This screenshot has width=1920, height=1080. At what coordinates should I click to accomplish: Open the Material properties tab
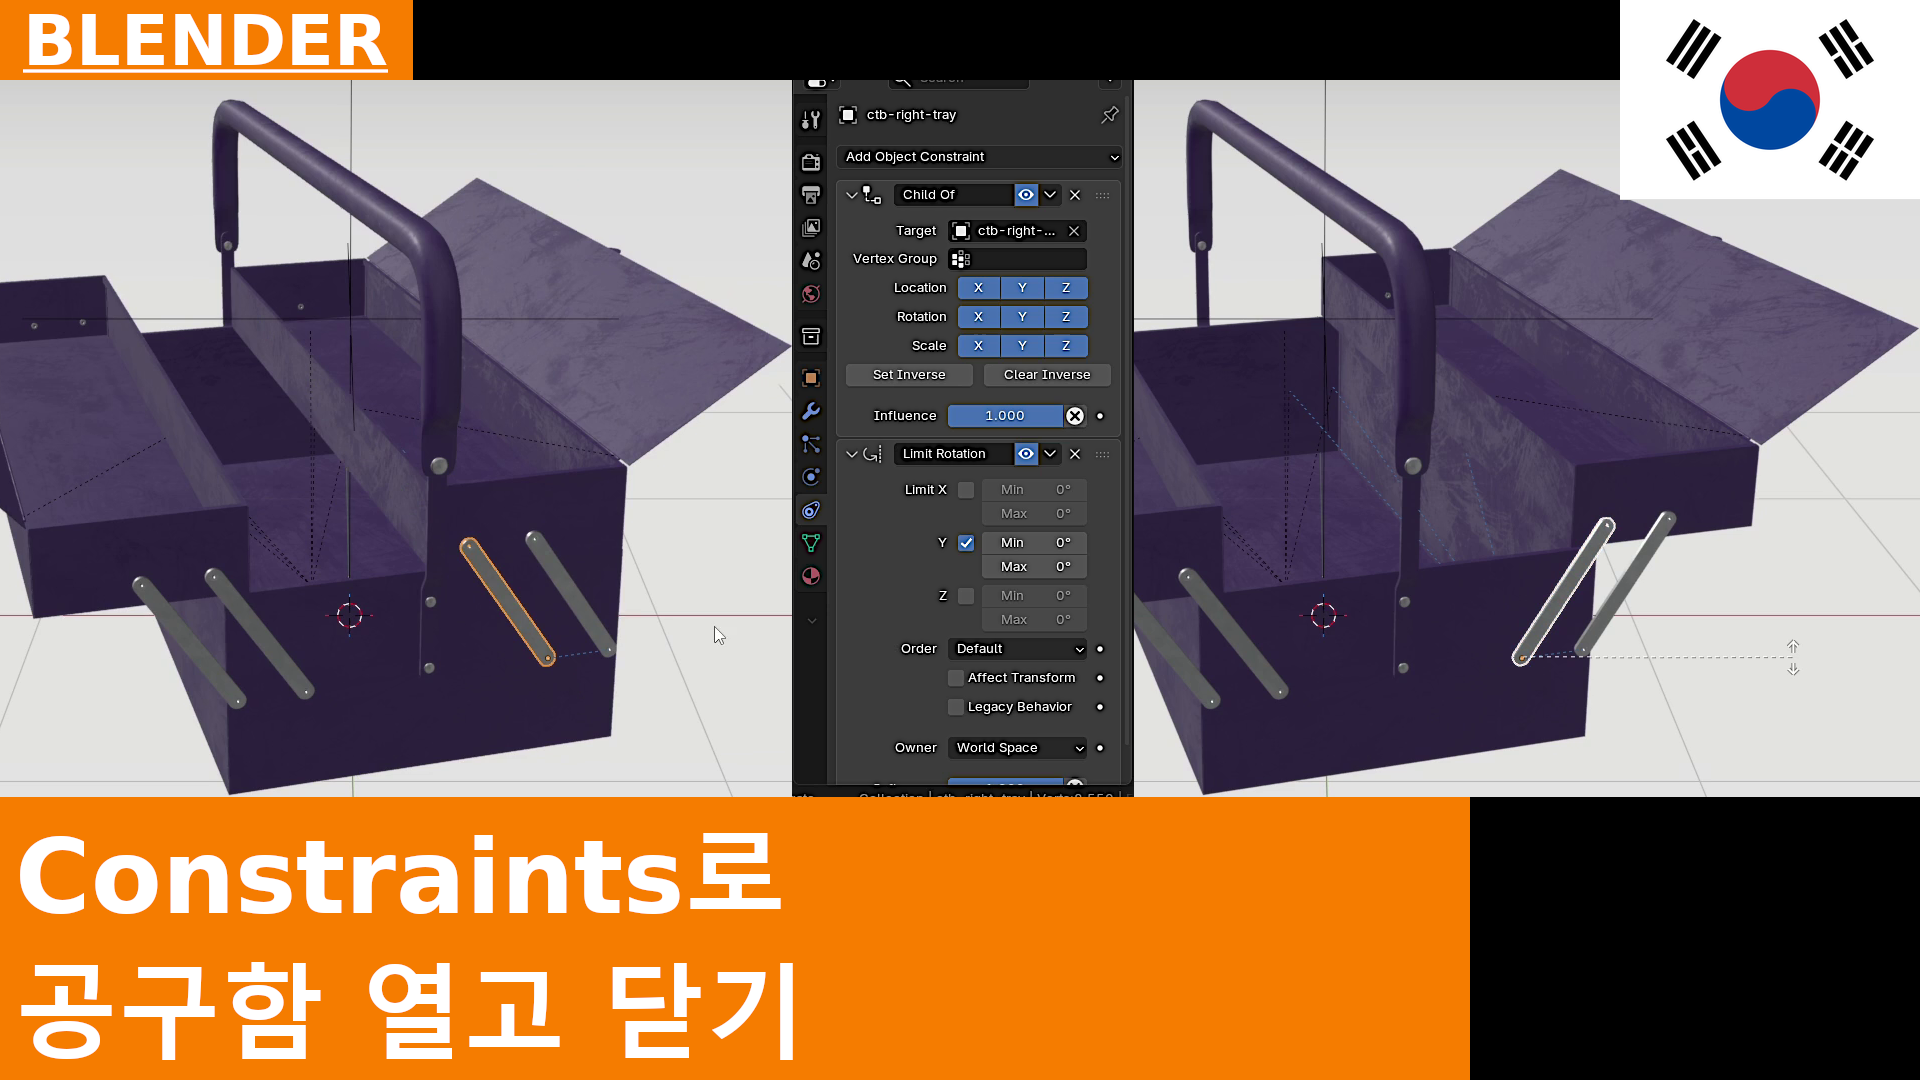[x=811, y=576]
